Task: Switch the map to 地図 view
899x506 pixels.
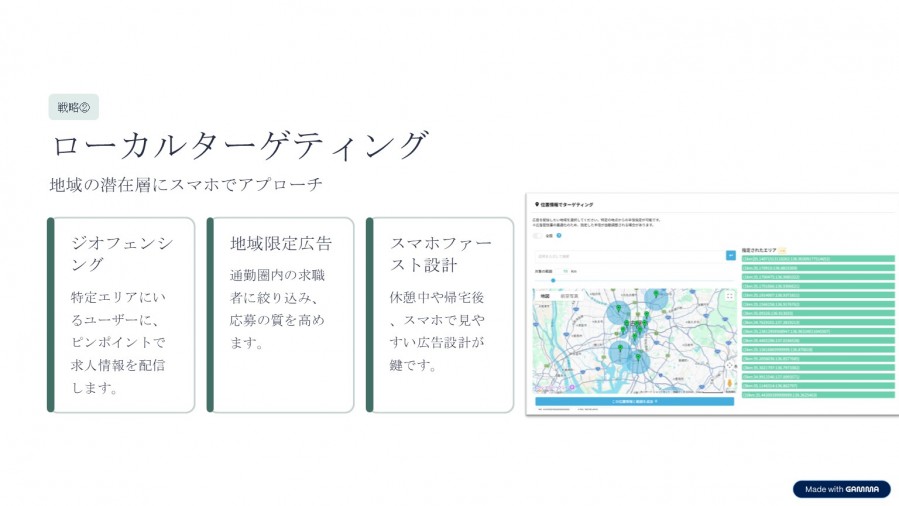Action: coord(545,296)
